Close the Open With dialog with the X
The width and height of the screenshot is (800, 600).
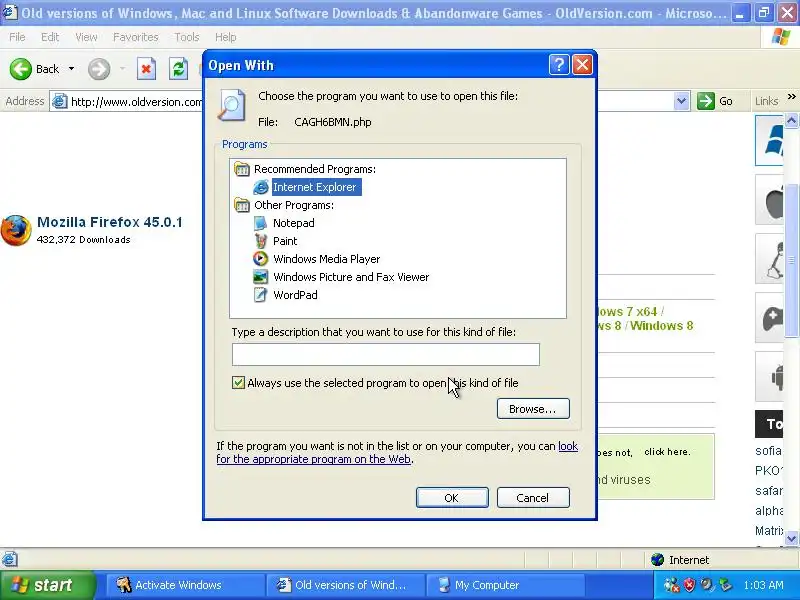(582, 65)
